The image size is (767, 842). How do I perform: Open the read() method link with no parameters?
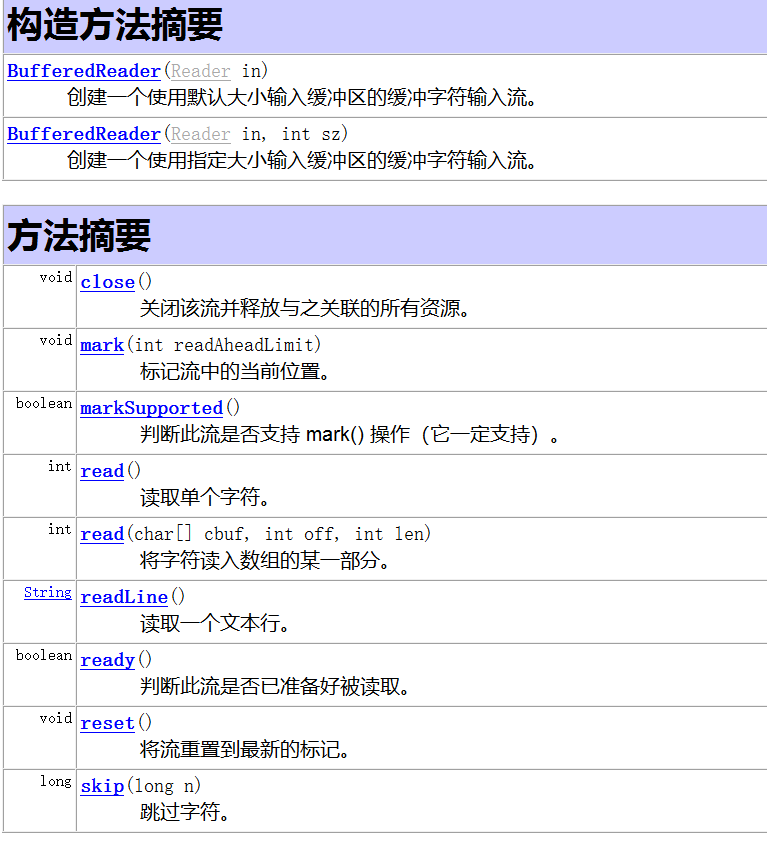pos(102,471)
